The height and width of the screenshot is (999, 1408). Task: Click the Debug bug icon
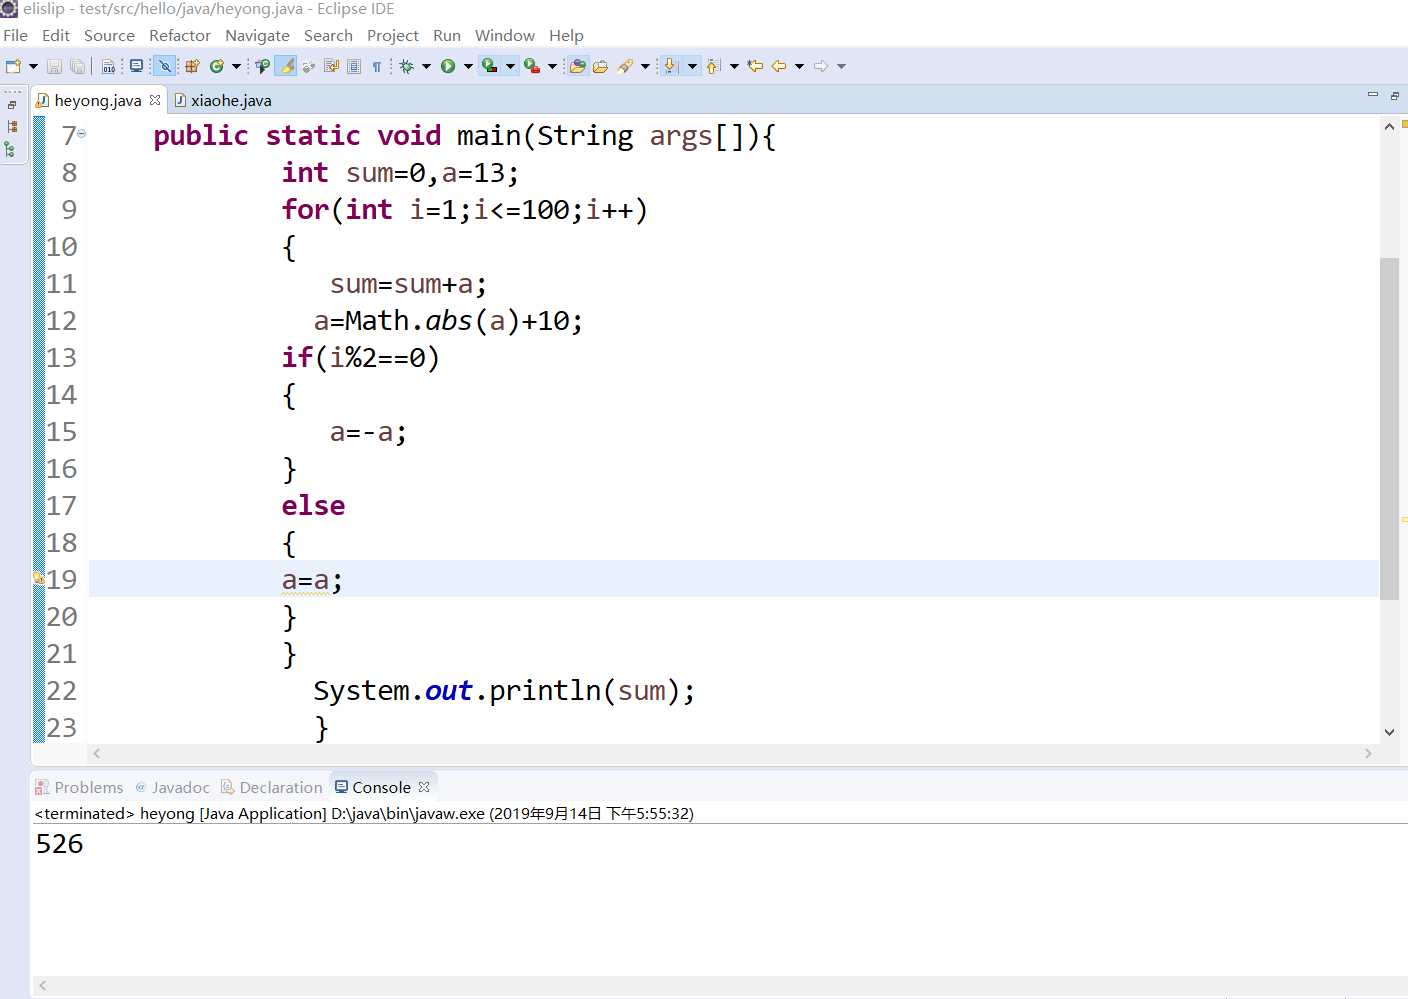click(x=406, y=66)
